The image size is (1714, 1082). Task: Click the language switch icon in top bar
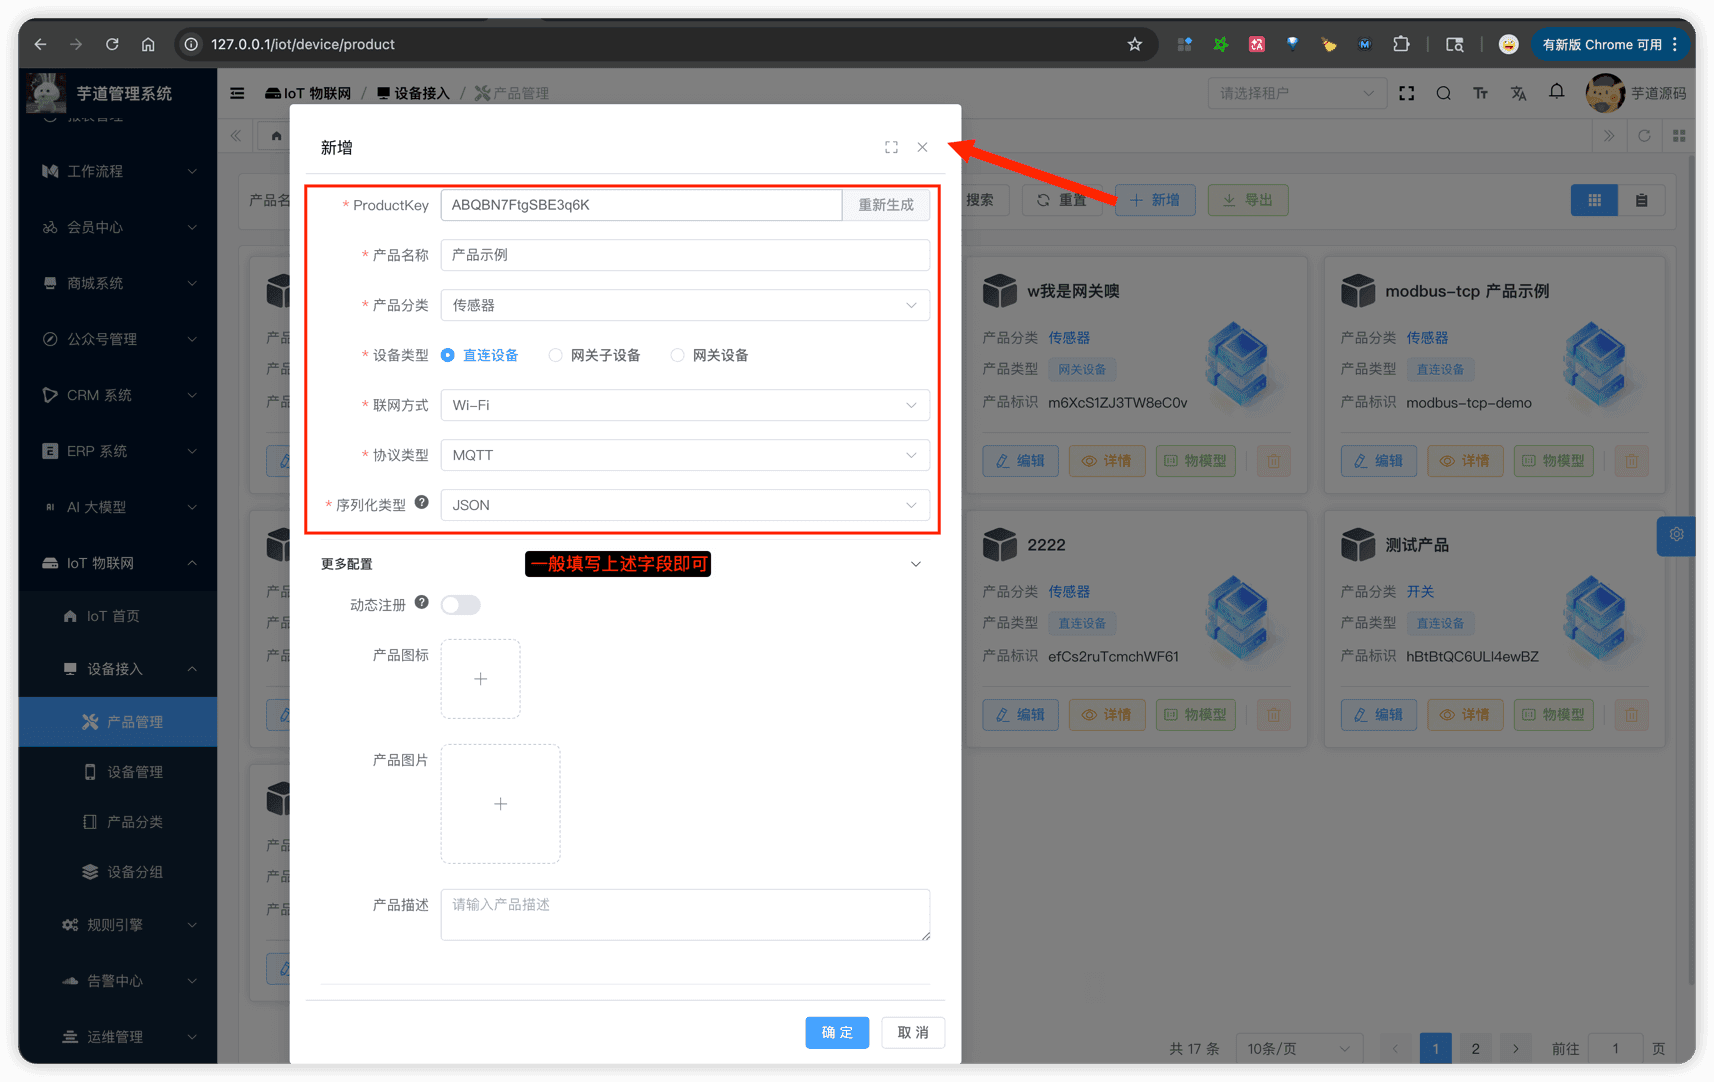pos(1518,92)
